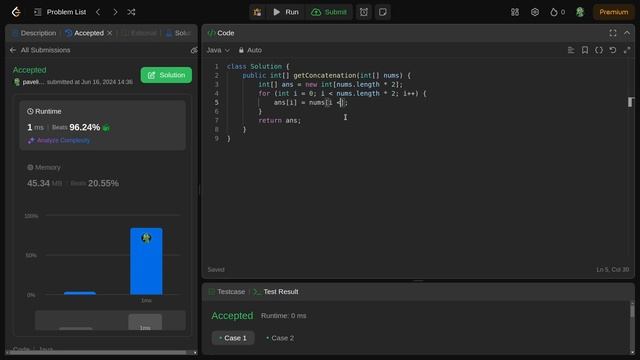Open the Problem List panel

pos(60,12)
